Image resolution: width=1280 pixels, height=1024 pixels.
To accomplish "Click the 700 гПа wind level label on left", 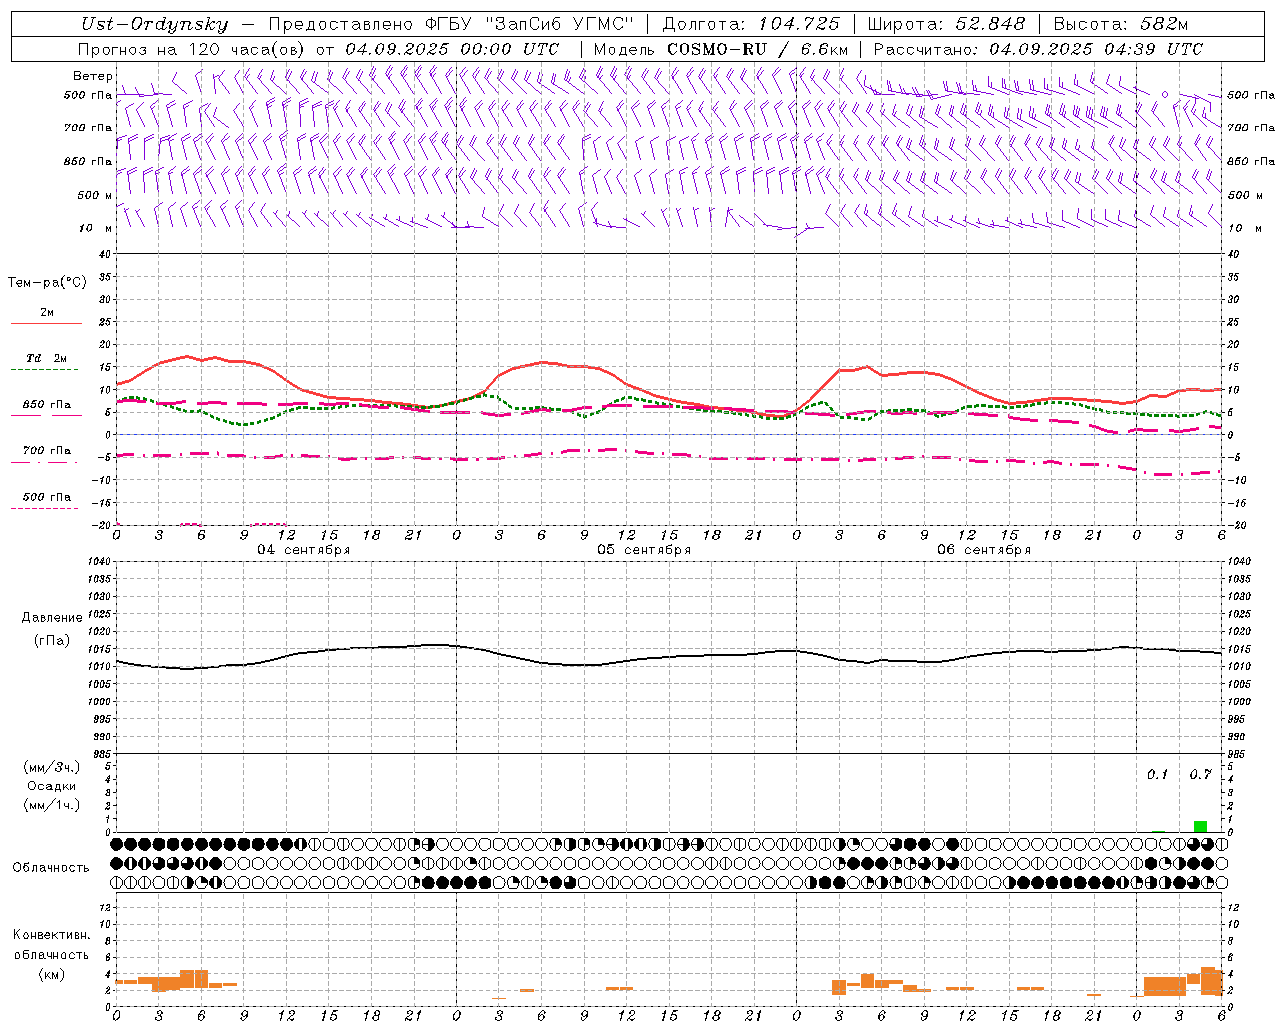I will pos(88,128).
